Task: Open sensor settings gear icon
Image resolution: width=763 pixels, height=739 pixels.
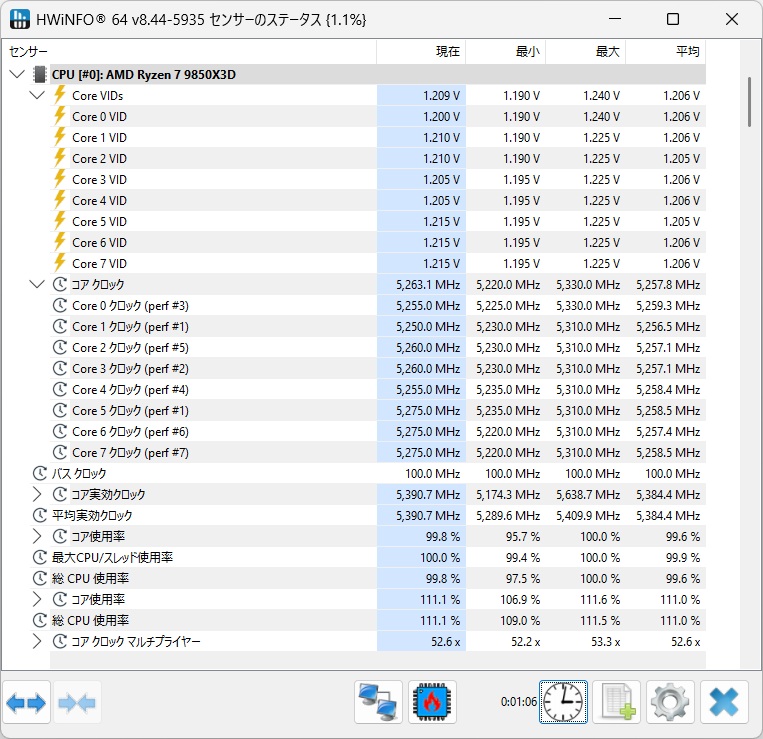Action: click(670, 703)
